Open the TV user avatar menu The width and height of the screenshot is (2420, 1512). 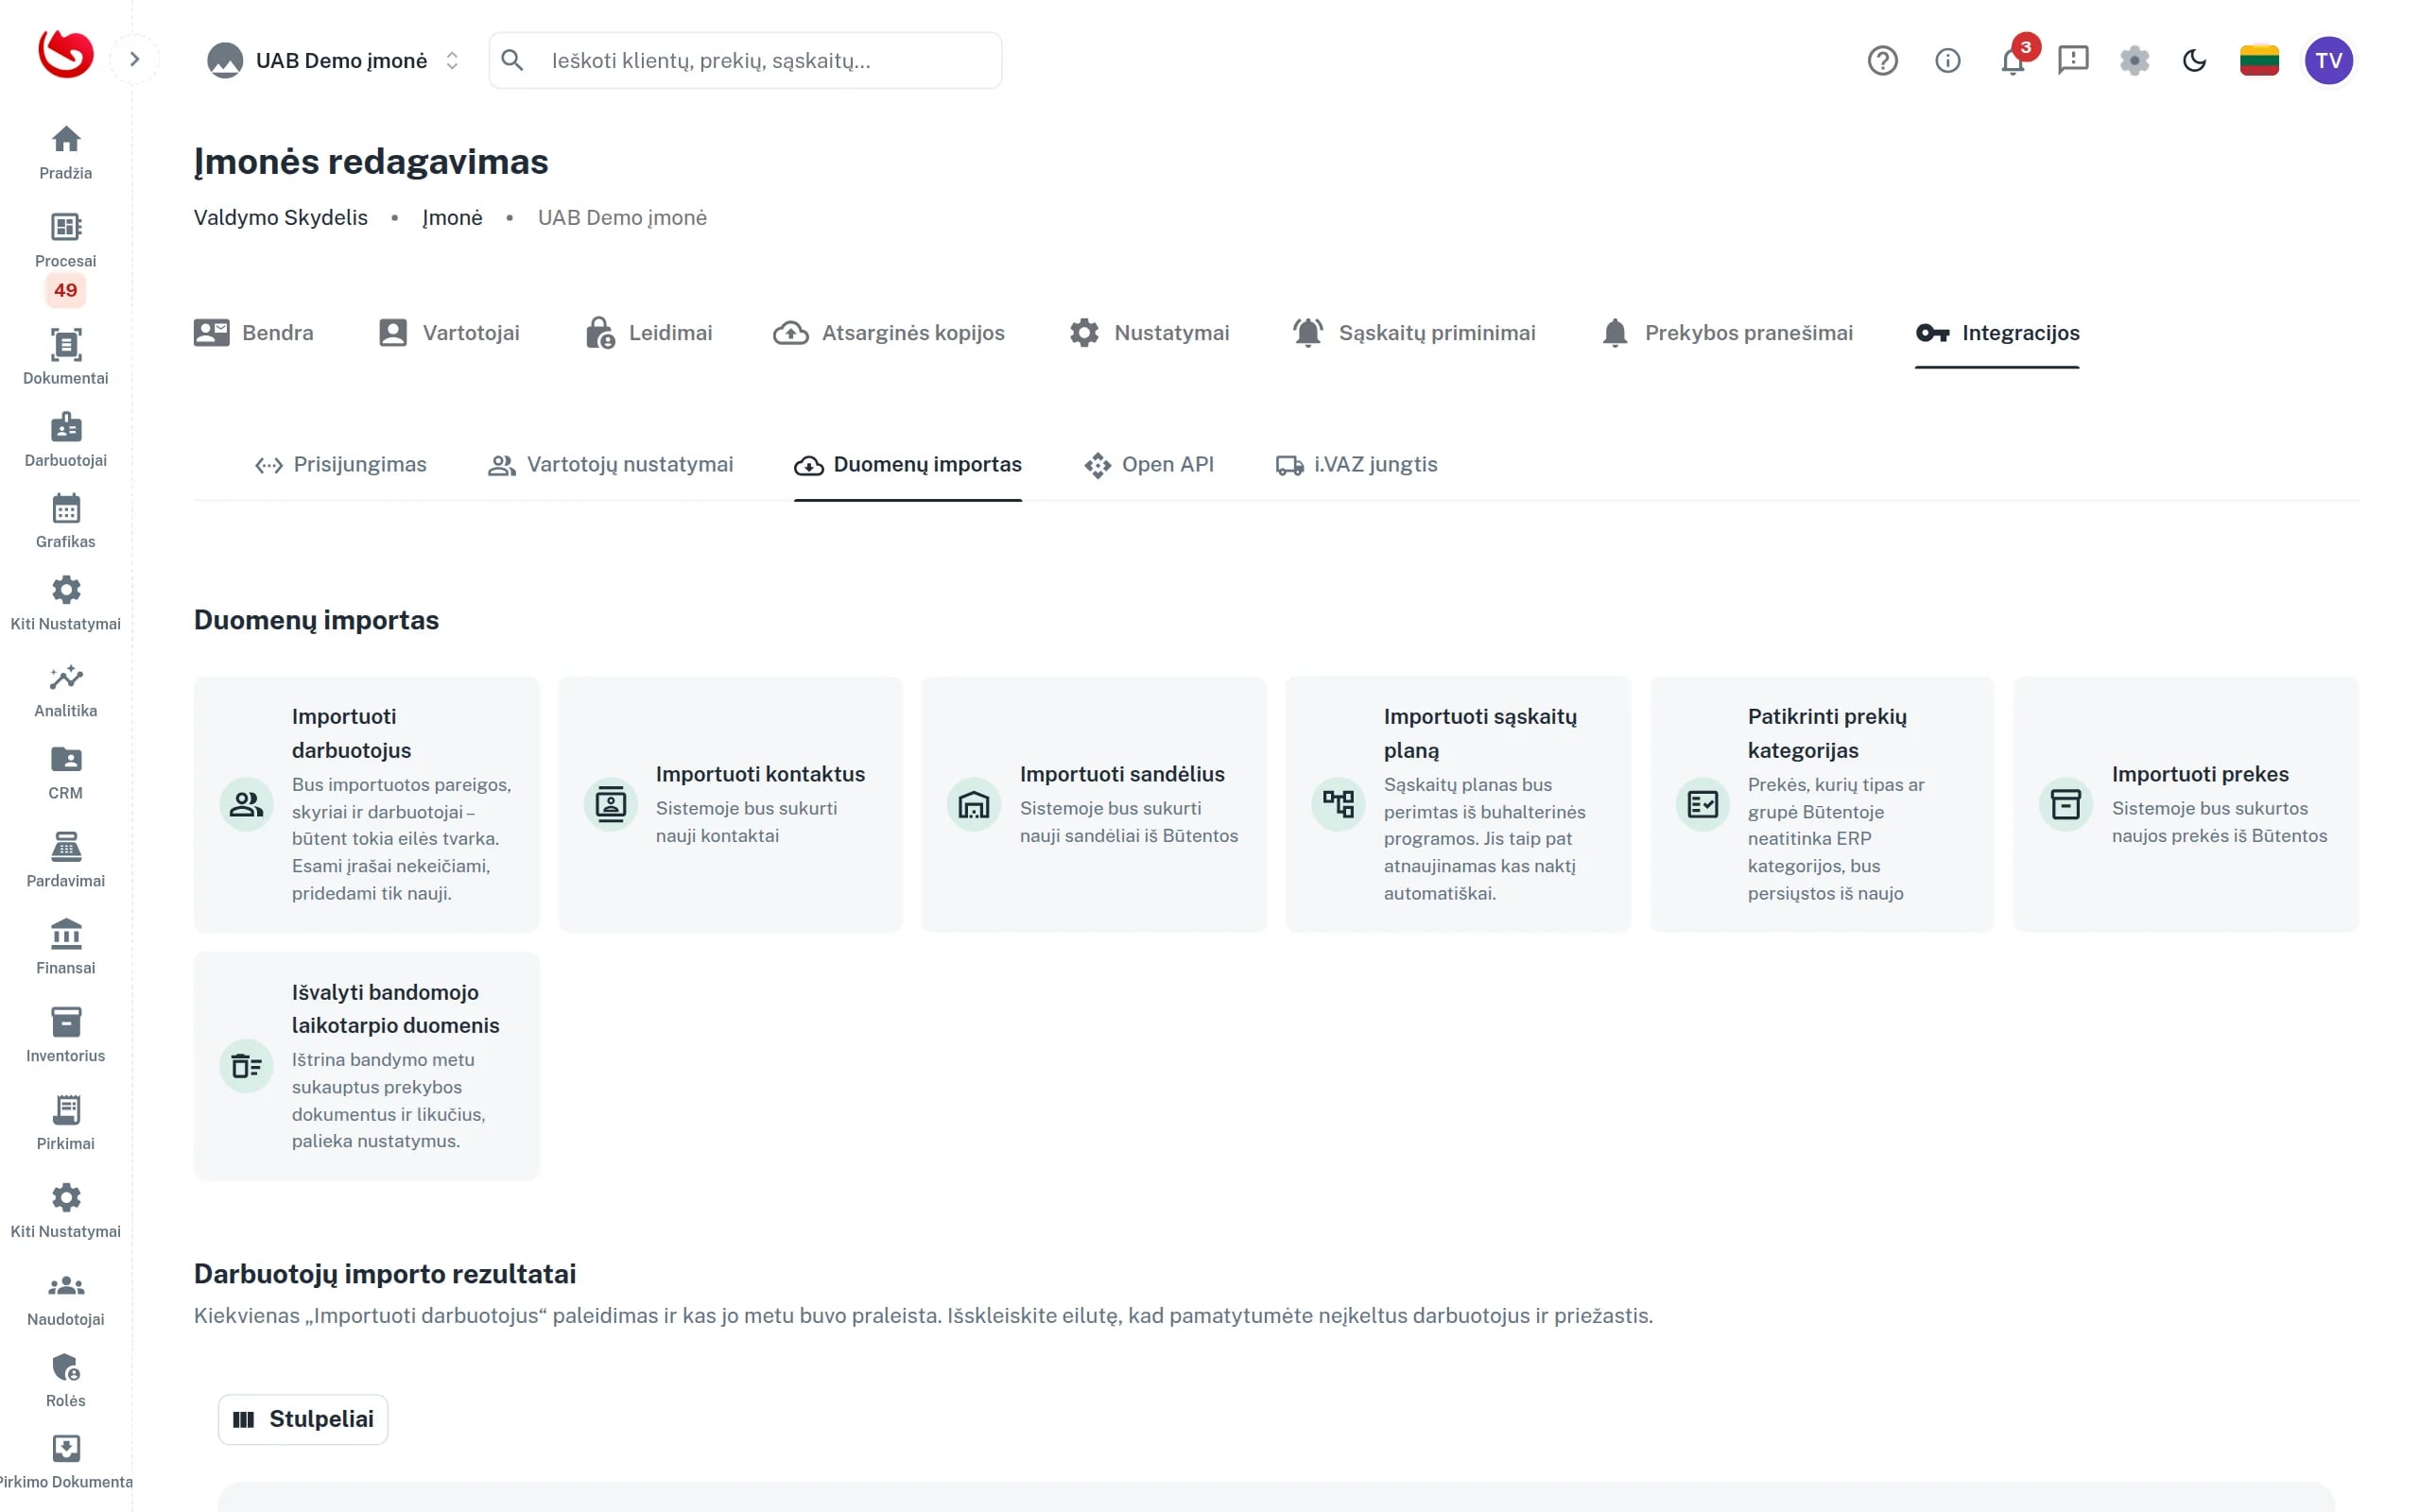[2328, 60]
